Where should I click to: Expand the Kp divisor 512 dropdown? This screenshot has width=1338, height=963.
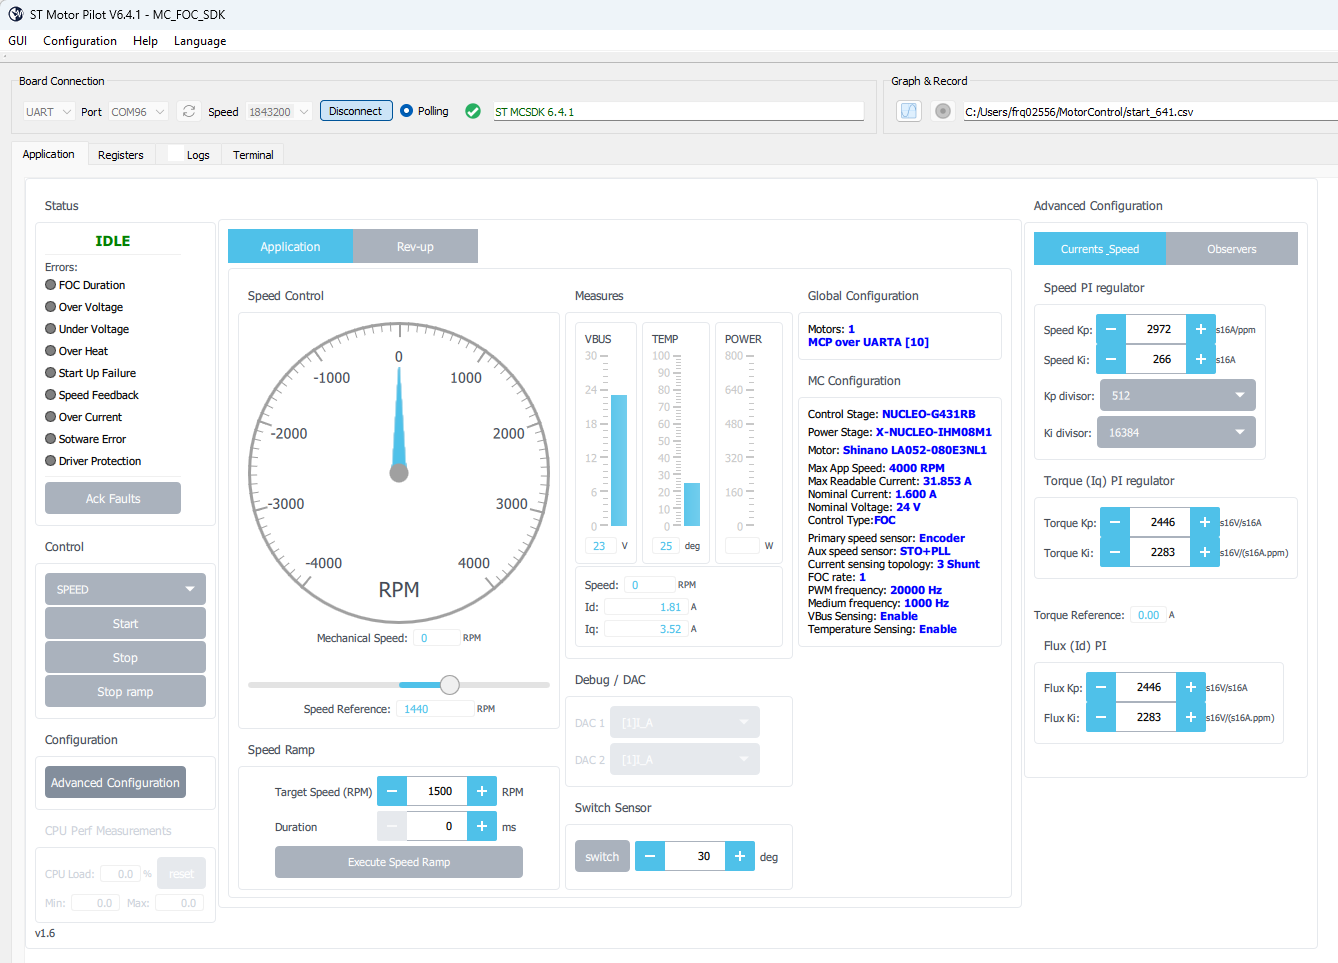coord(1178,395)
